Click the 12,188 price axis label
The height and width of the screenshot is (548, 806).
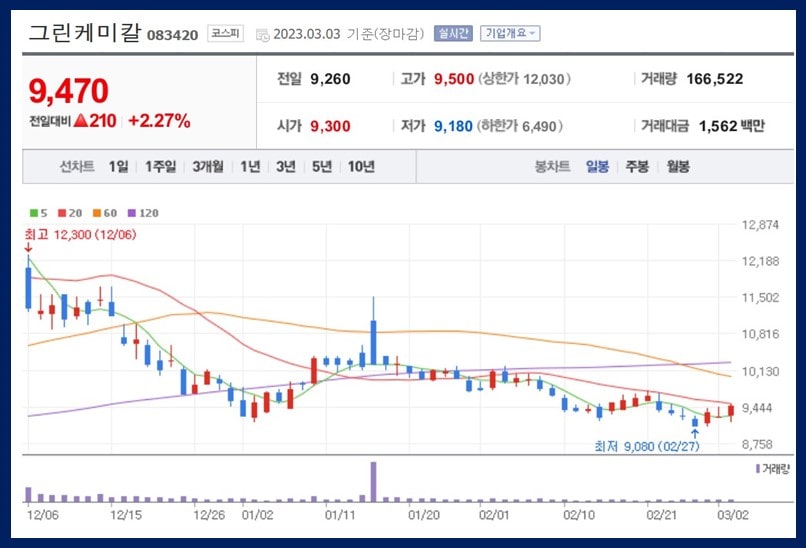coord(760,261)
